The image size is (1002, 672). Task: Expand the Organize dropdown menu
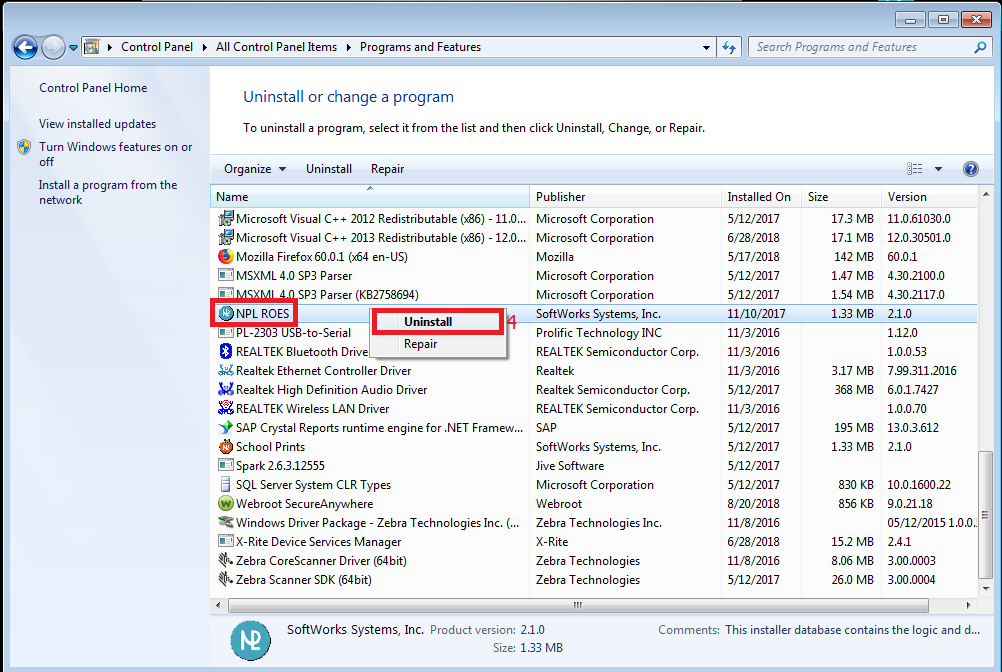tap(255, 169)
